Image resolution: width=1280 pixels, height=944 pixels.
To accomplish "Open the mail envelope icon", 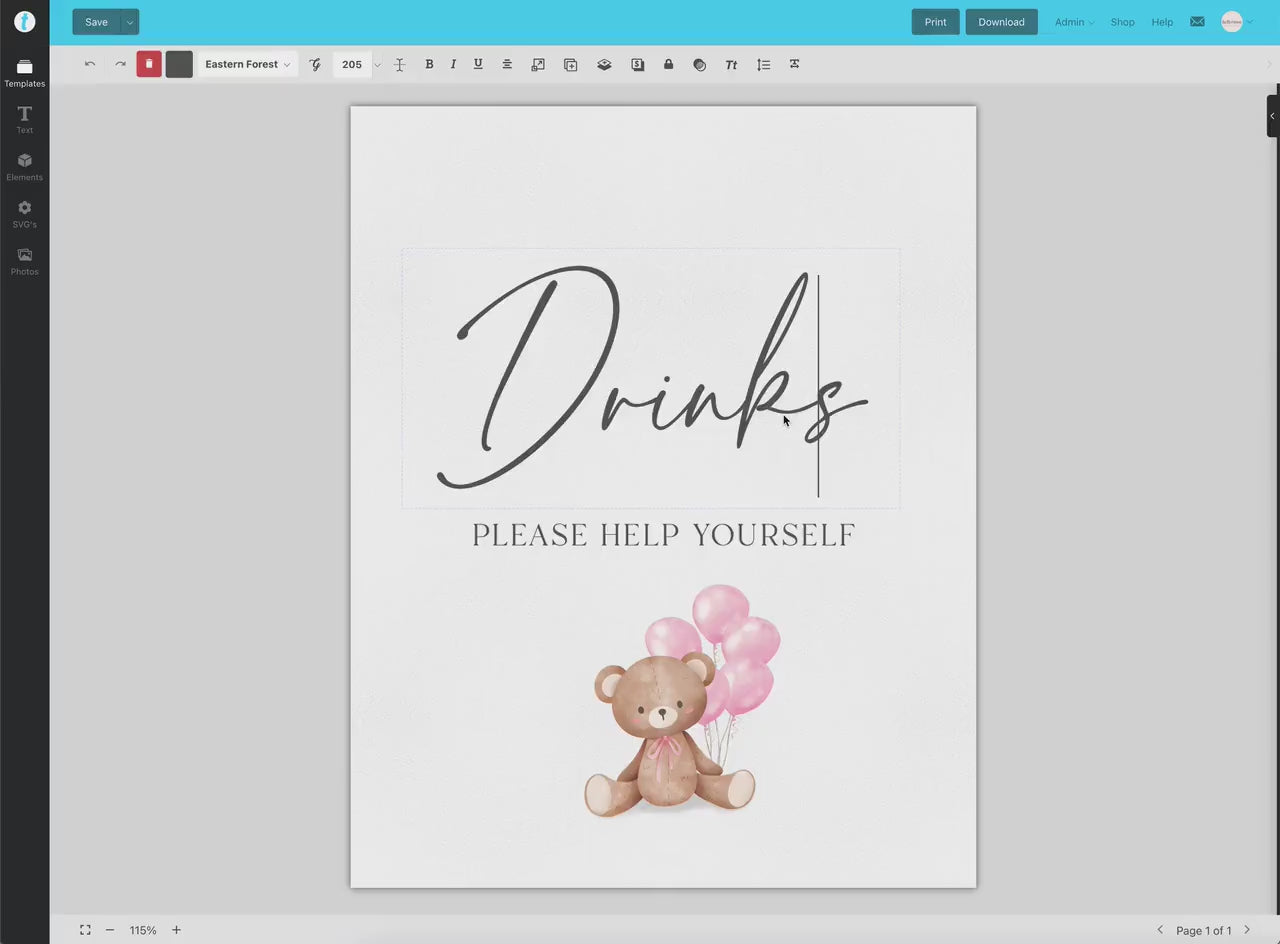I will click(x=1197, y=22).
